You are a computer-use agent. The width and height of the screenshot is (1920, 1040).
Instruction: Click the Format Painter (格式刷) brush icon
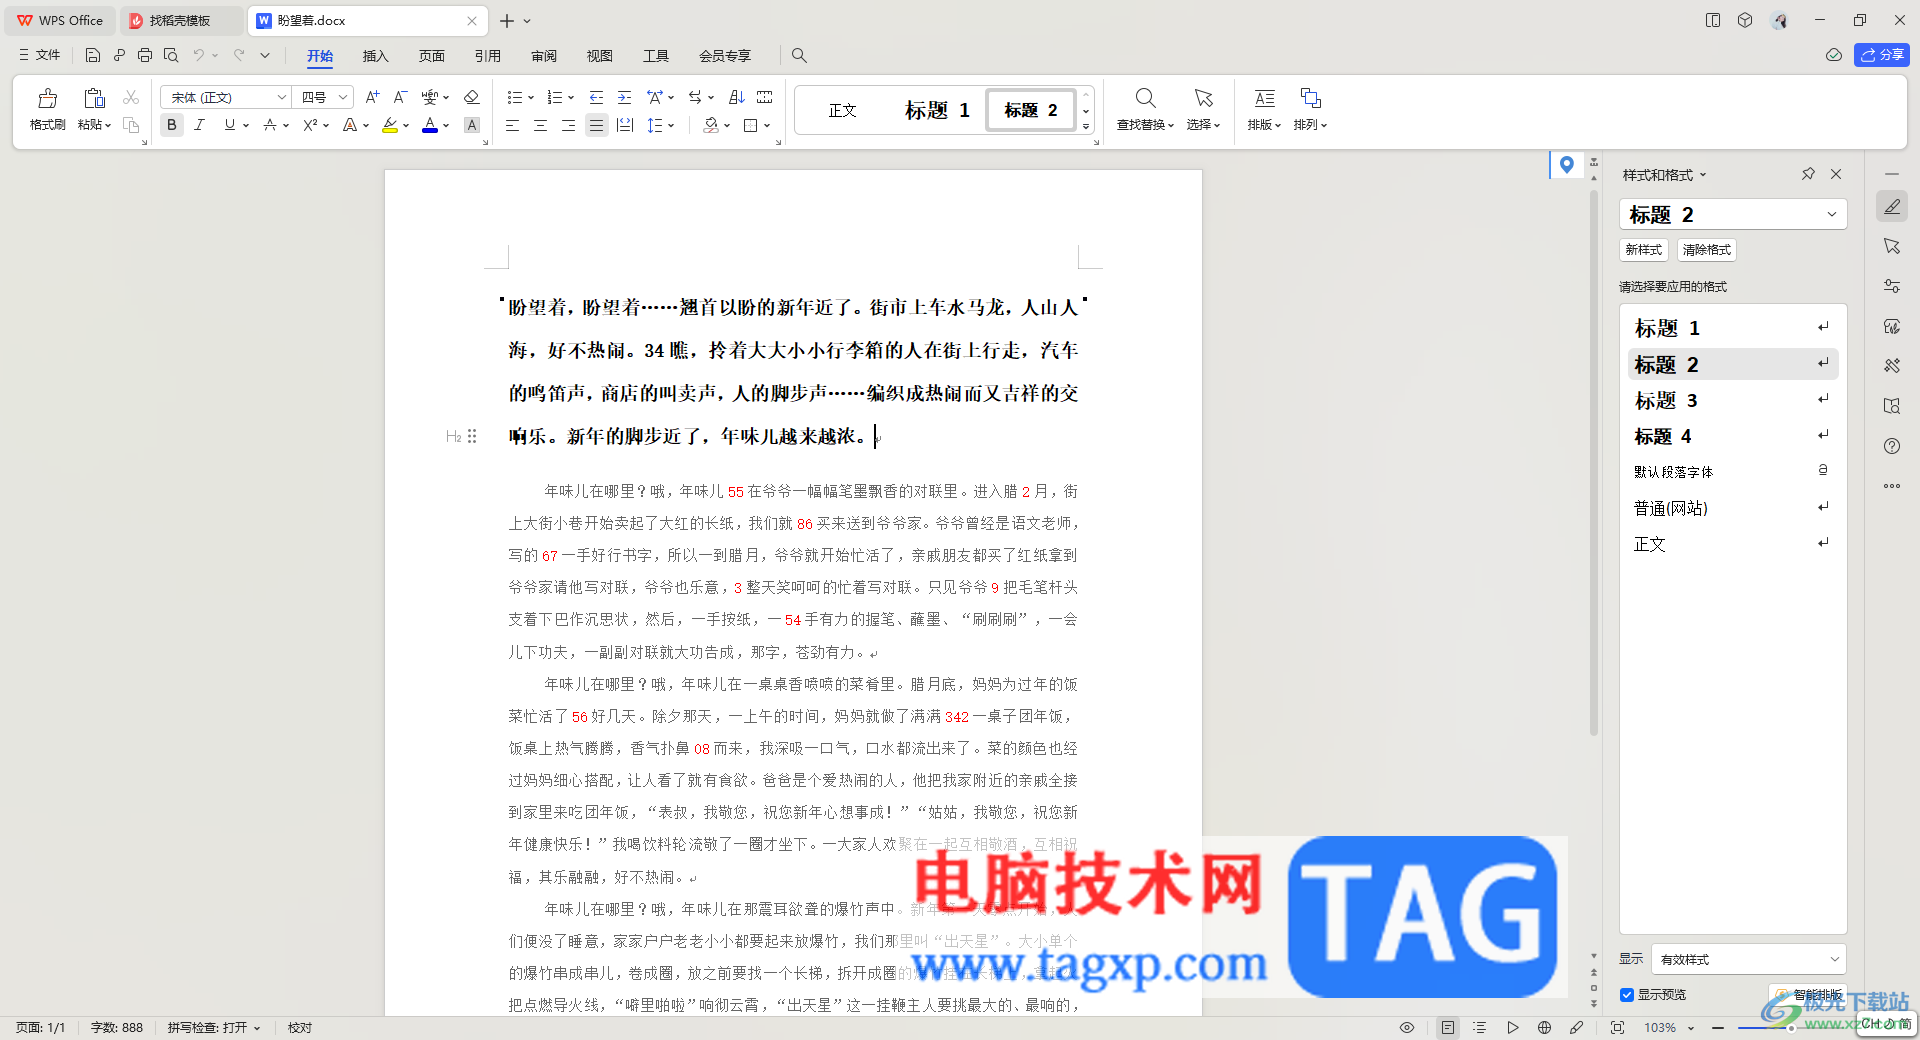(47, 98)
